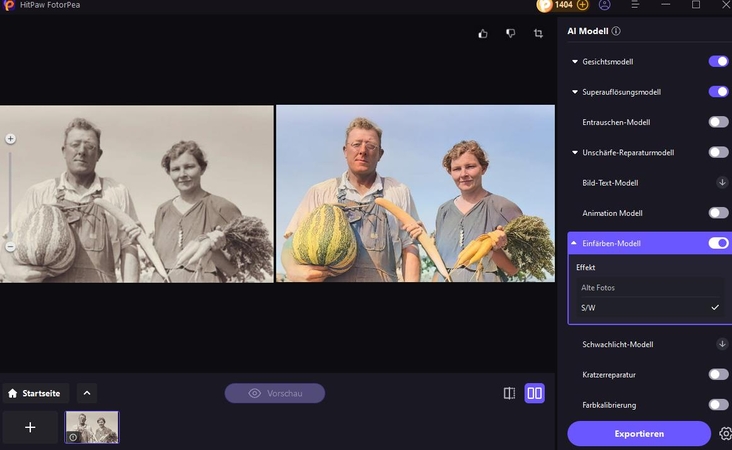Expand the Gesichtsmodell options arrow

point(575,62)
